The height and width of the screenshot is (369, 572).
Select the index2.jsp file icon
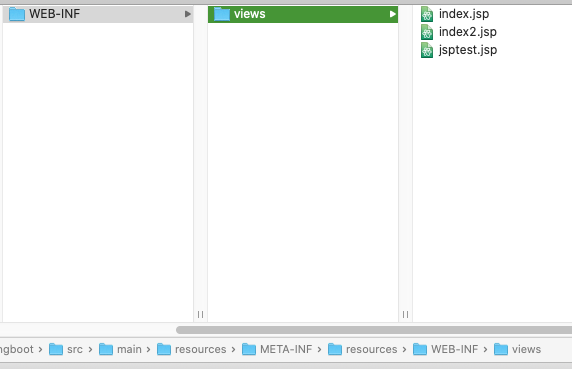click(x=427, y=32)
